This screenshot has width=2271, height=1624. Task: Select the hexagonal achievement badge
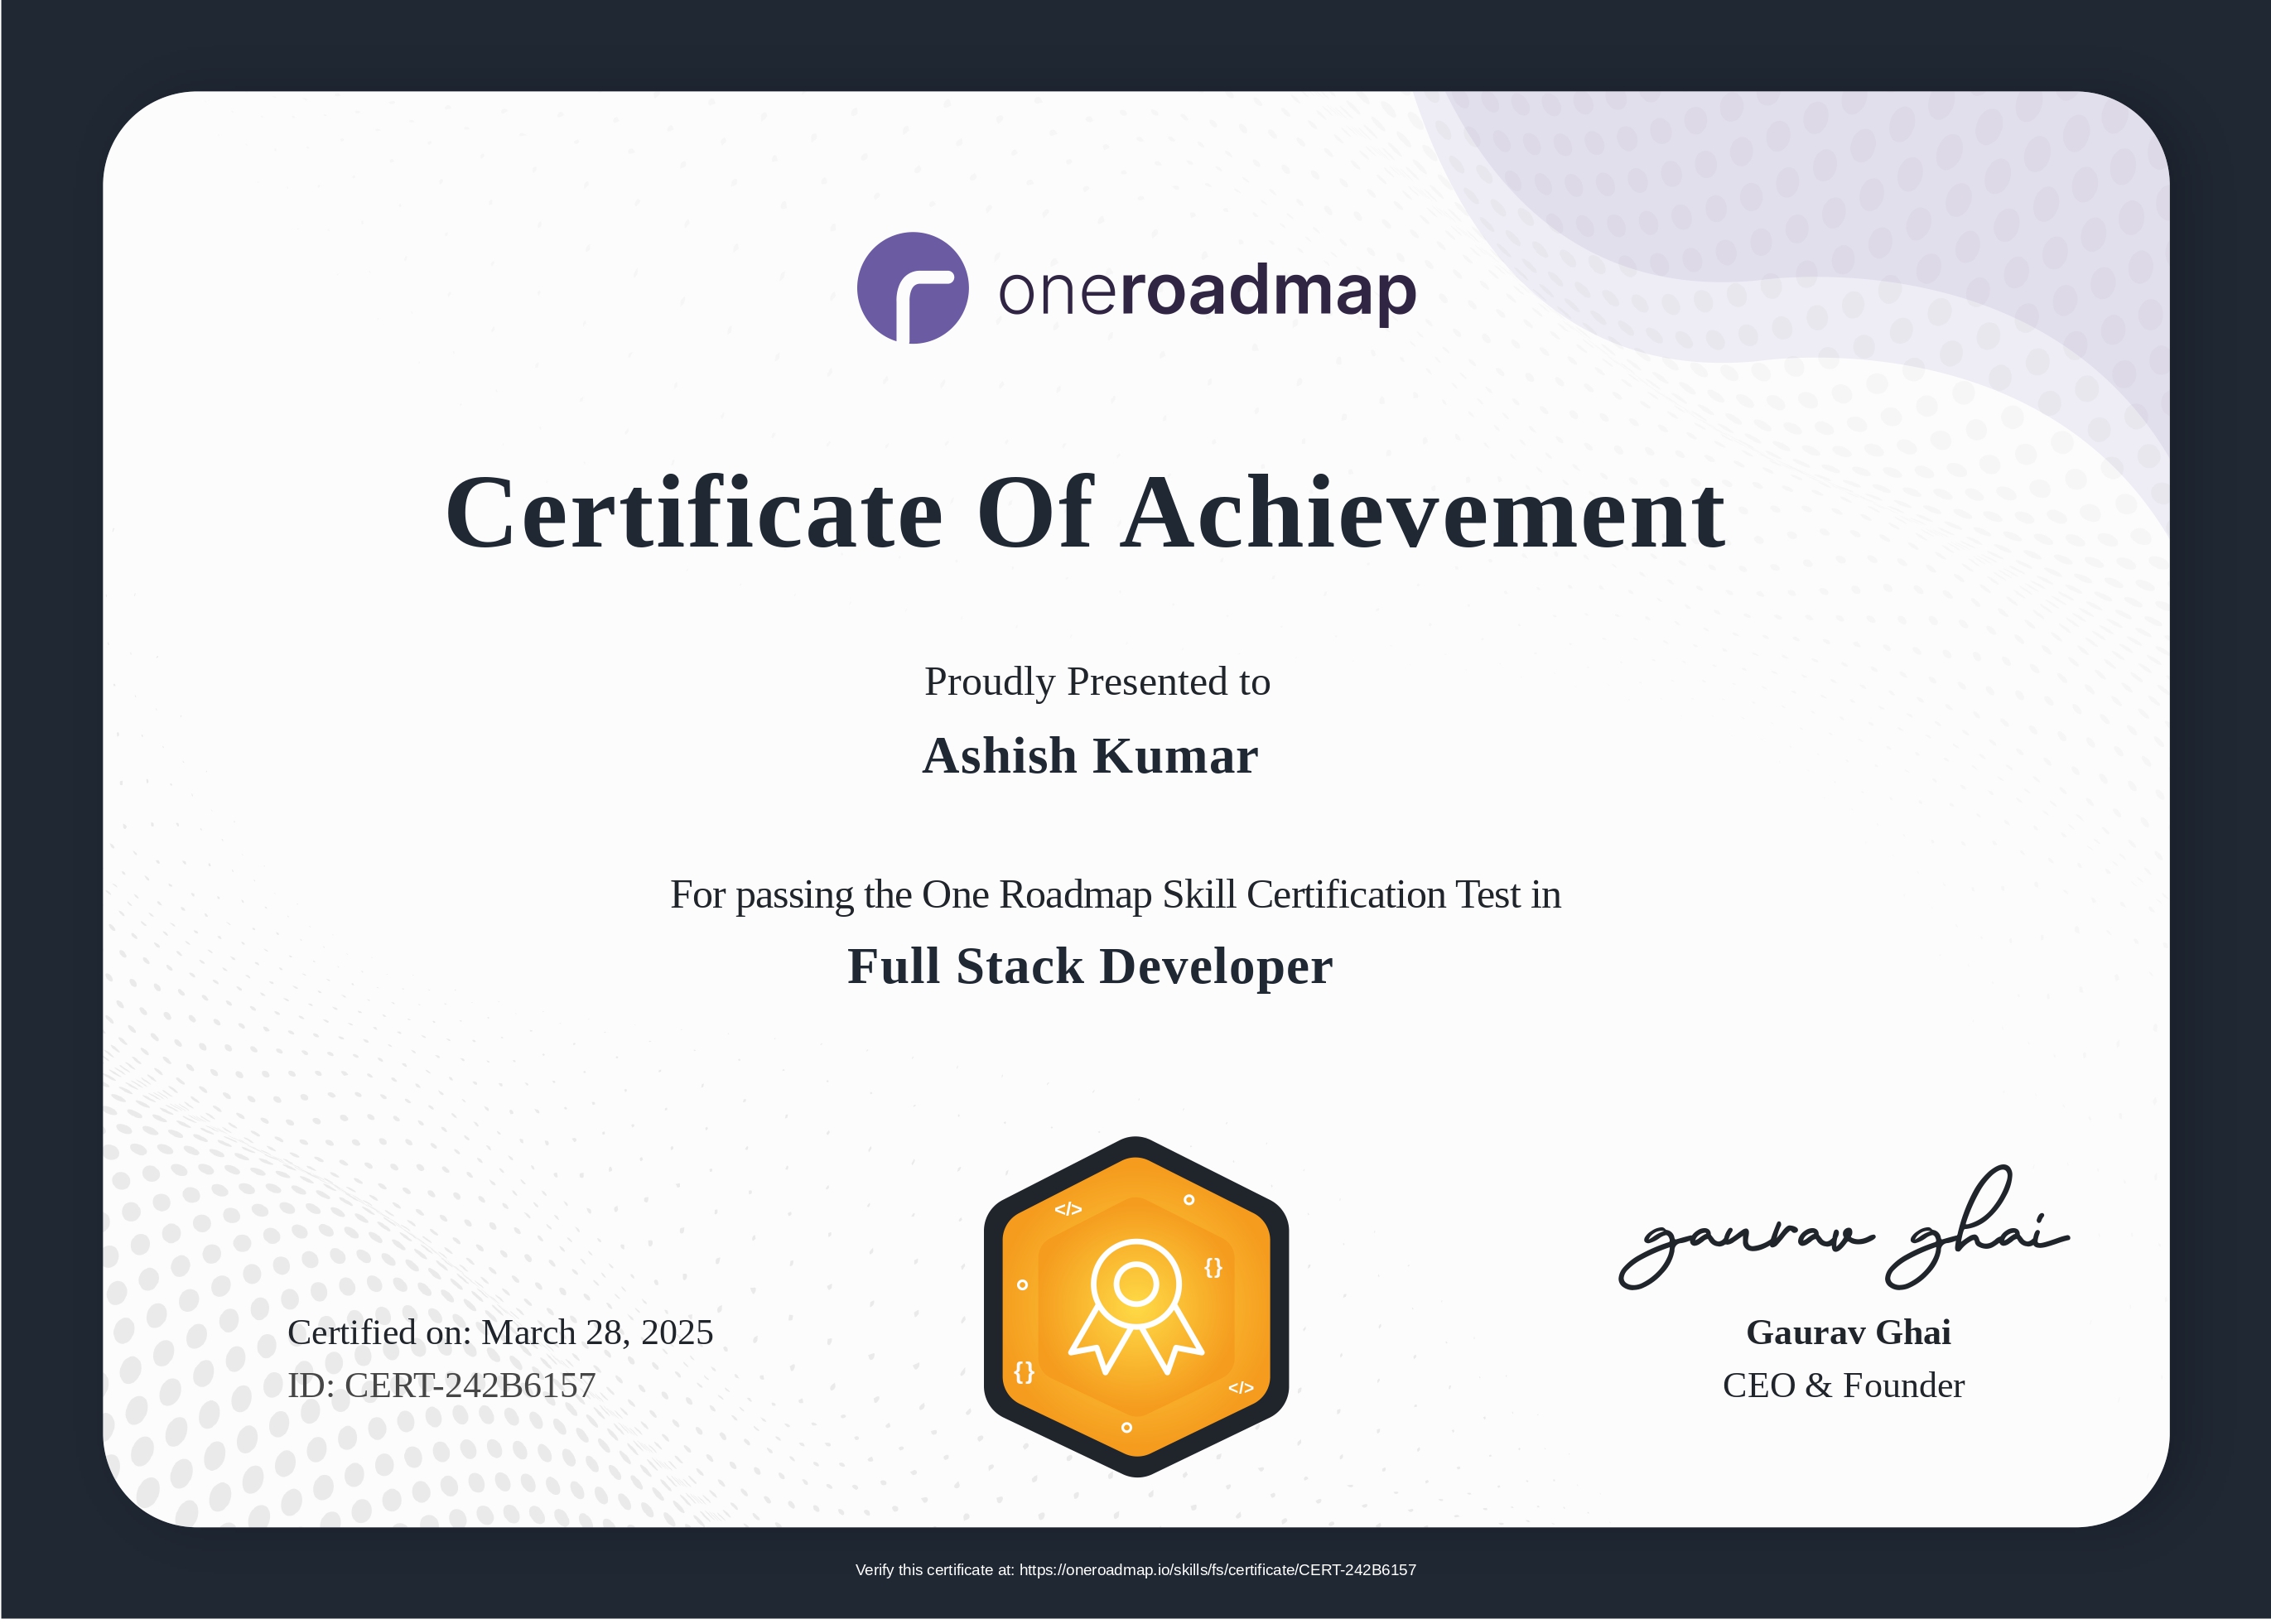click(x=1140, y=1300)
